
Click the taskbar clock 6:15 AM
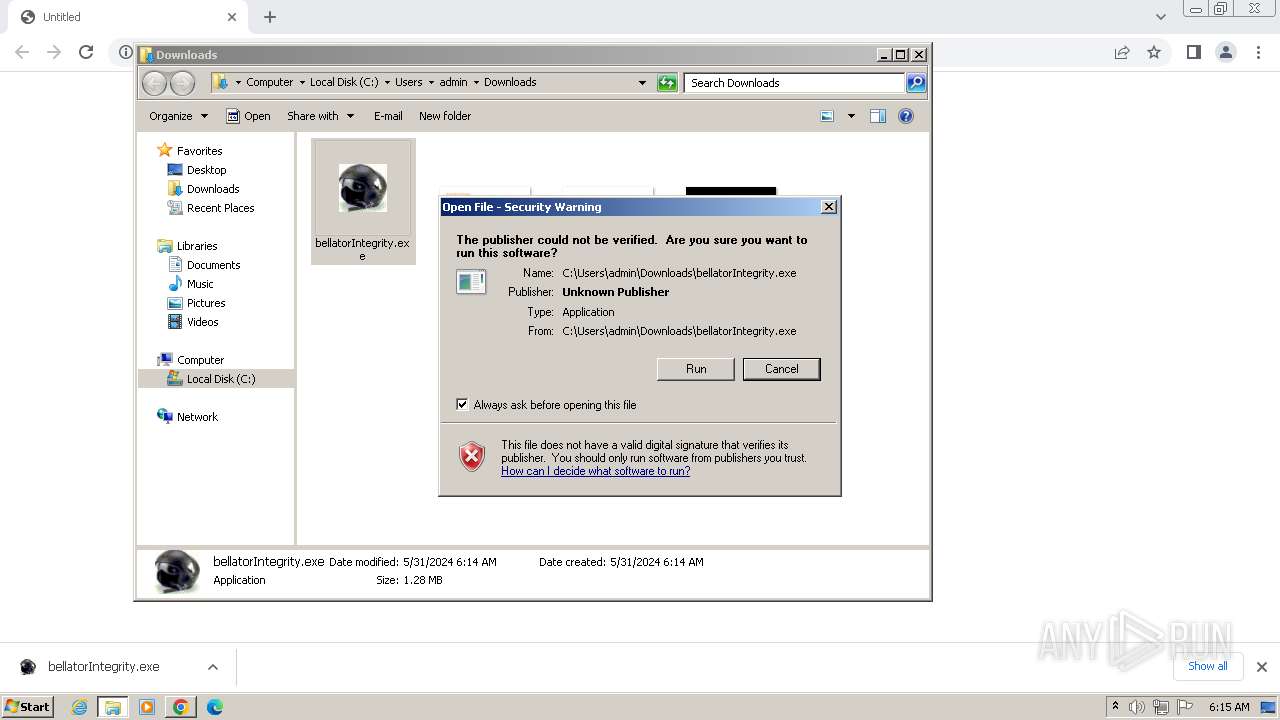click(1229, 707)
